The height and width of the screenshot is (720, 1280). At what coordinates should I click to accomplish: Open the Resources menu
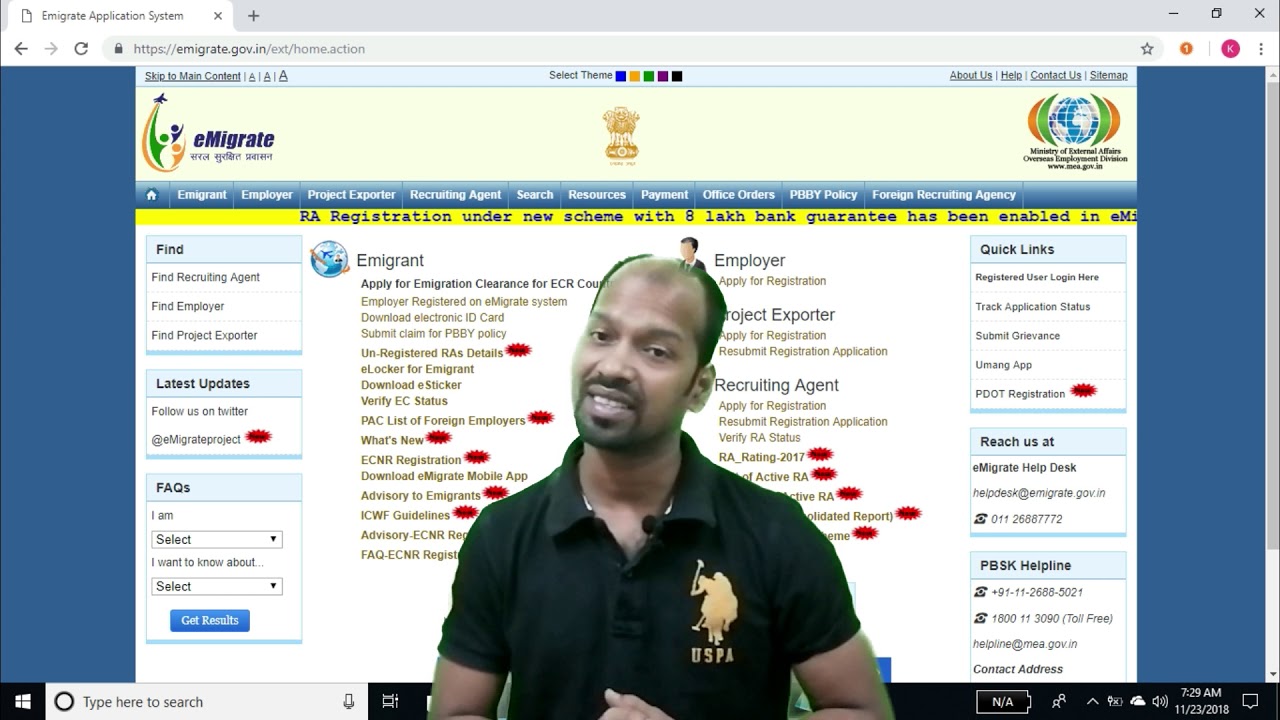(597, 195)
